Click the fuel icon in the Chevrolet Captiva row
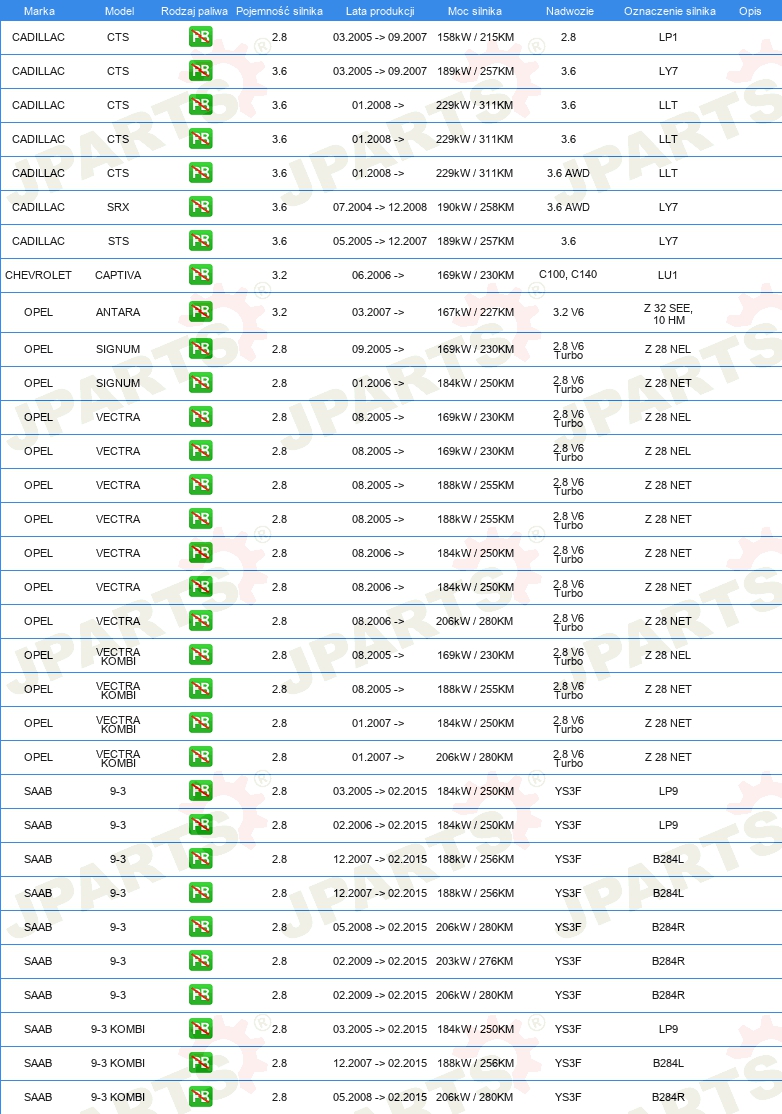This screenshot has height=1114, width=782. pos(201,275)
